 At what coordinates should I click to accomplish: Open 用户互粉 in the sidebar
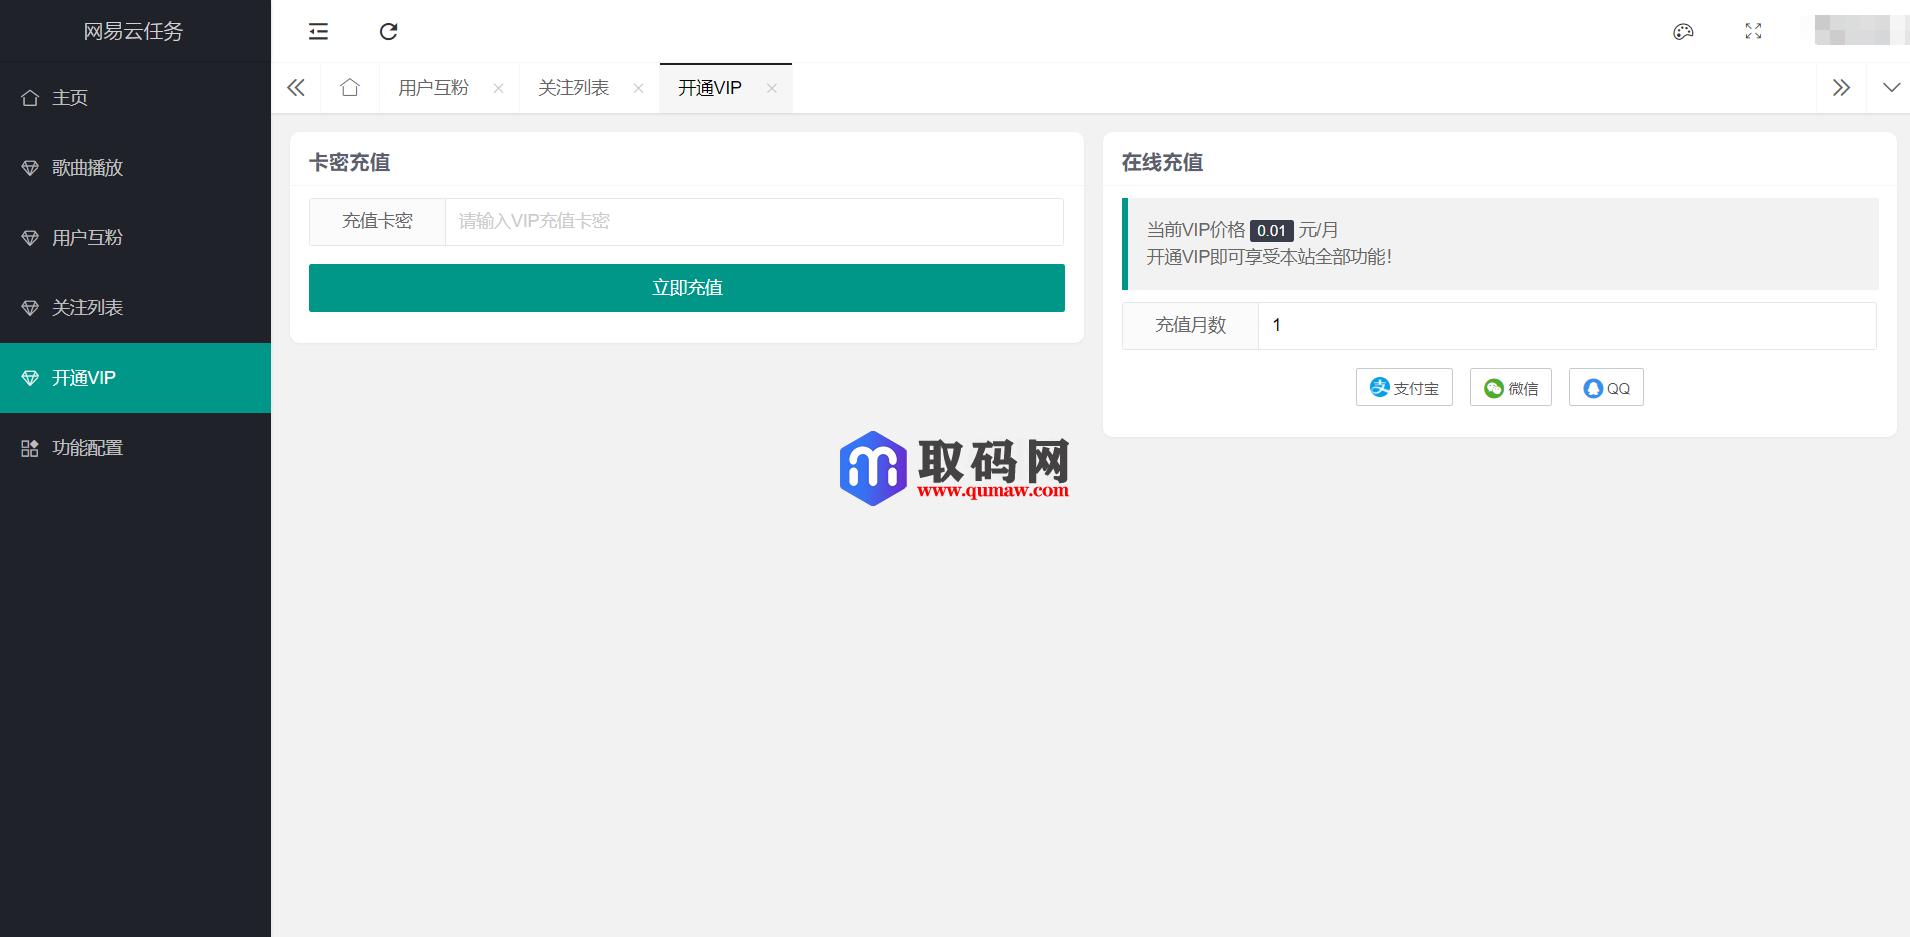[x=135, y=238]
